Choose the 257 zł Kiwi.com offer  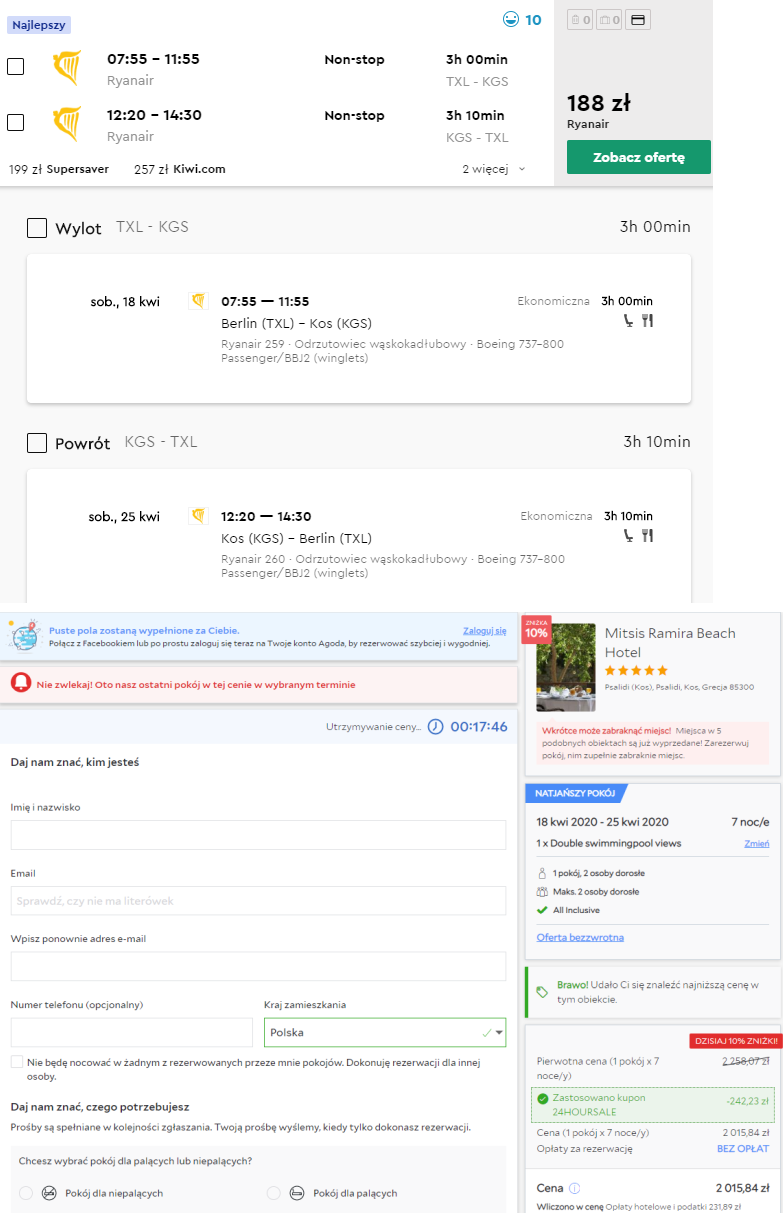[x=180, y=169]
